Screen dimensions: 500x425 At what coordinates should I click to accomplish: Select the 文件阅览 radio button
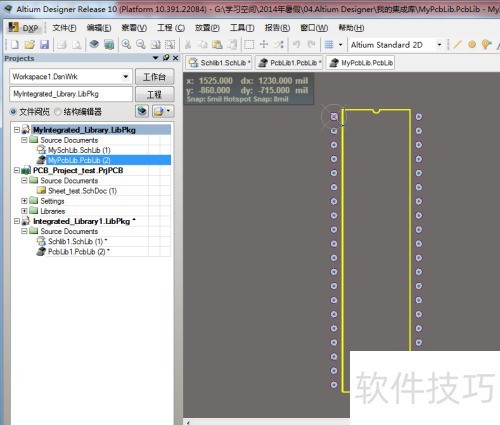point(13,112)
